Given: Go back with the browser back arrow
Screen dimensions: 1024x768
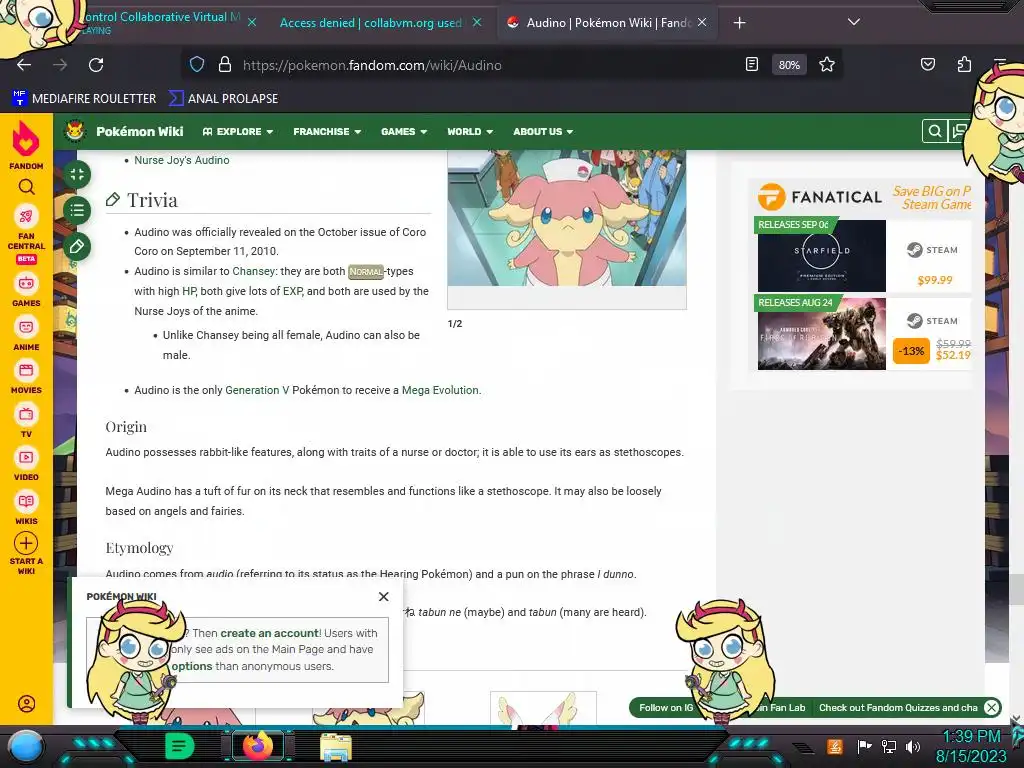Looking at the screenshot, I should tap(24, 65).
